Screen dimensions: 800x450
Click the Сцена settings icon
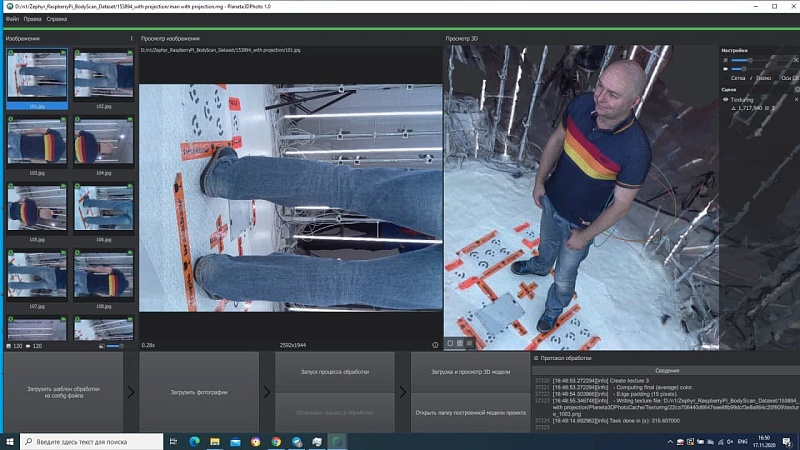(797, 89)
